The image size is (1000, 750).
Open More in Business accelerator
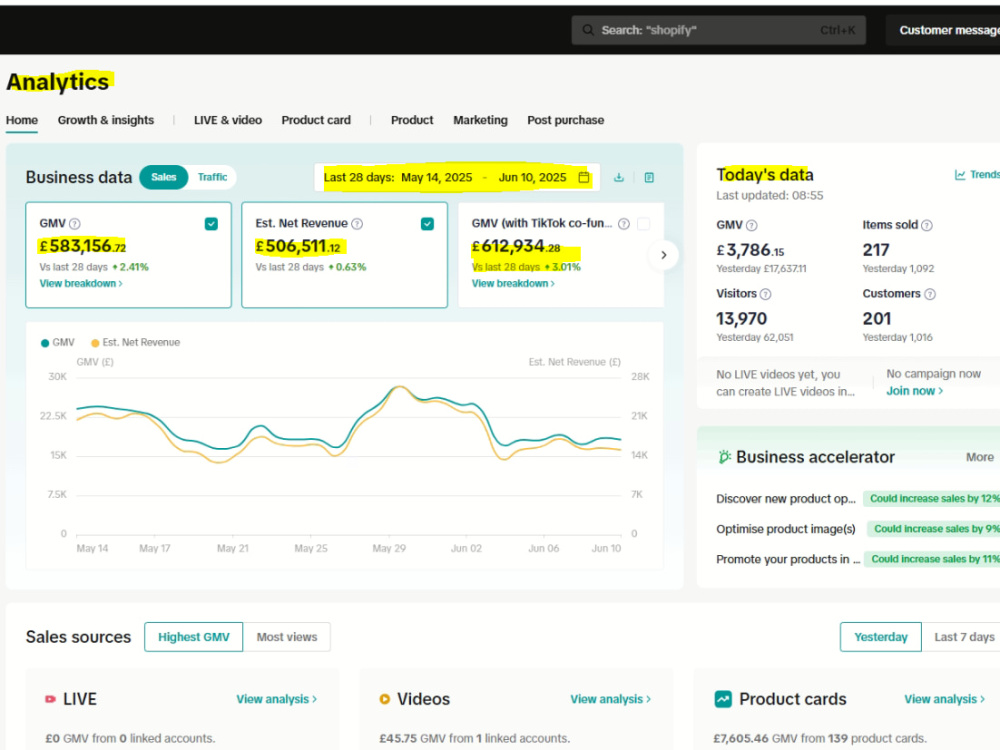coord(980,457)
